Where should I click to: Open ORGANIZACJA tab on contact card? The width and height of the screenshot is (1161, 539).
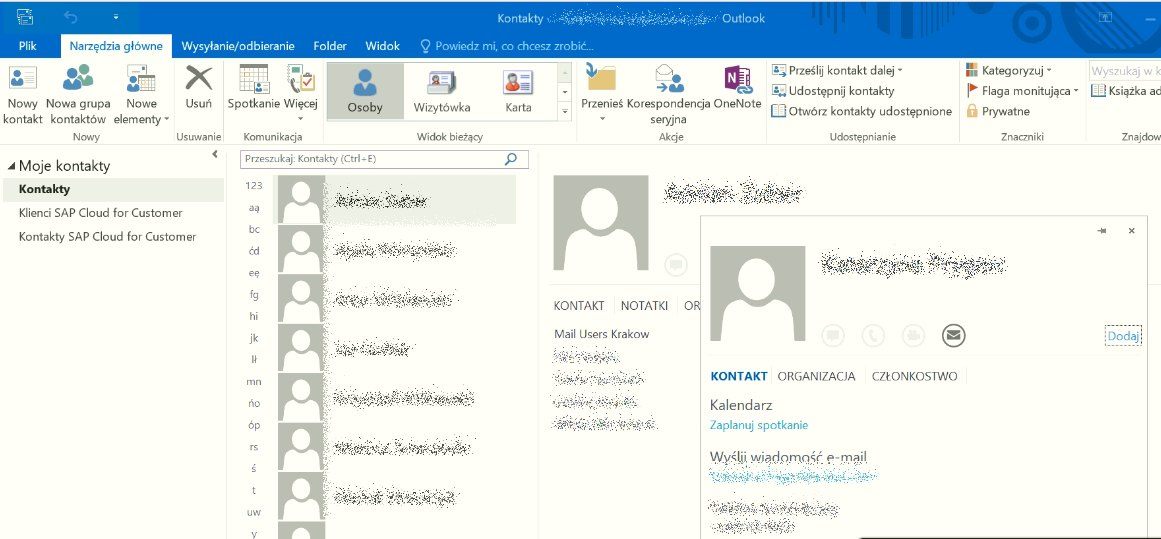pyautogui.click(x=816, y=376)
